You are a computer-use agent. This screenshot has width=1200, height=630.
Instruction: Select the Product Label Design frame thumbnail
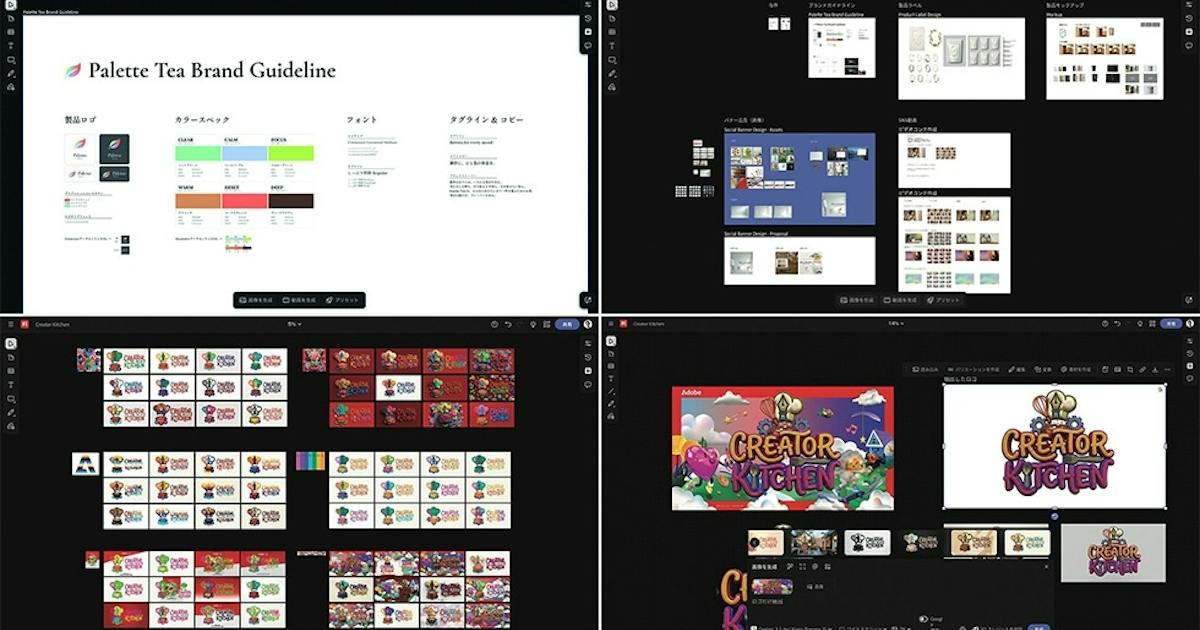pyautogui.click(x=961, y=59)
